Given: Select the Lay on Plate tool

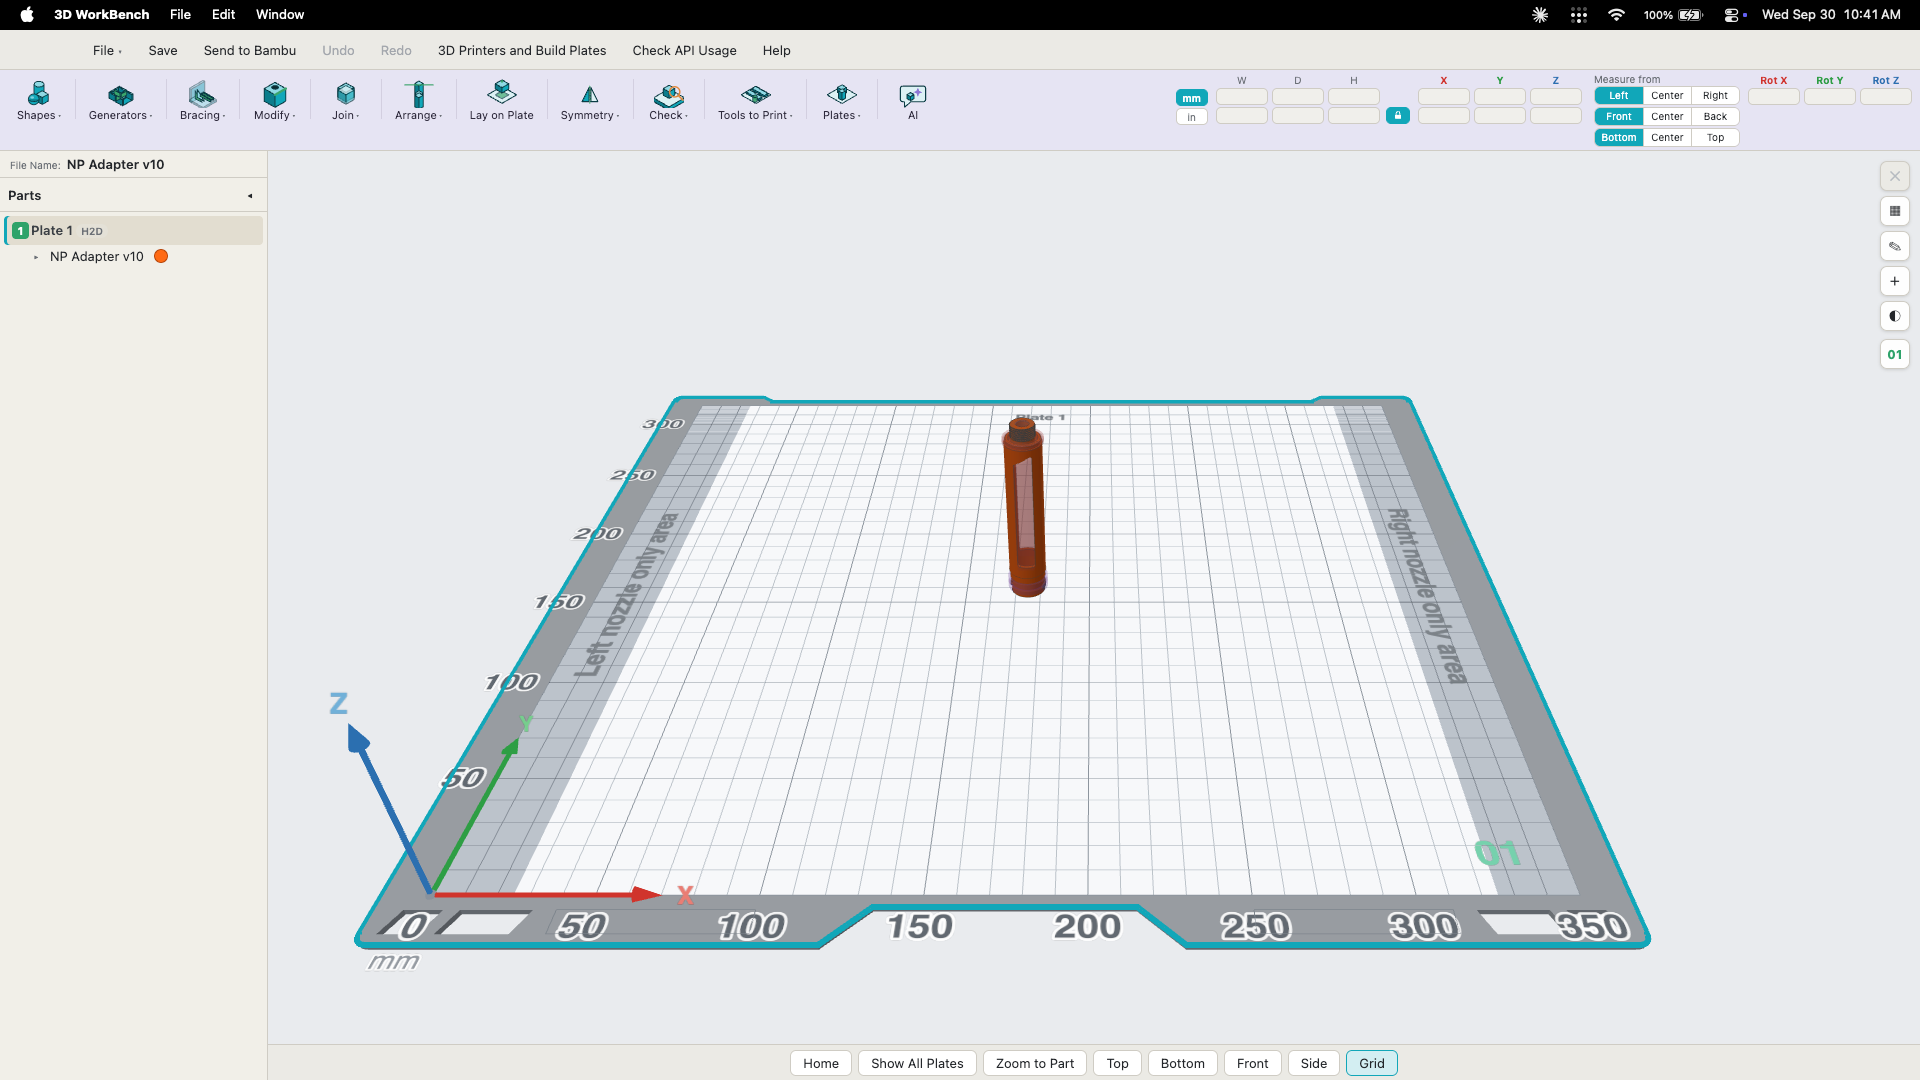Looking at the screenshot, I should pyautogui.click(x=501, y=101).
